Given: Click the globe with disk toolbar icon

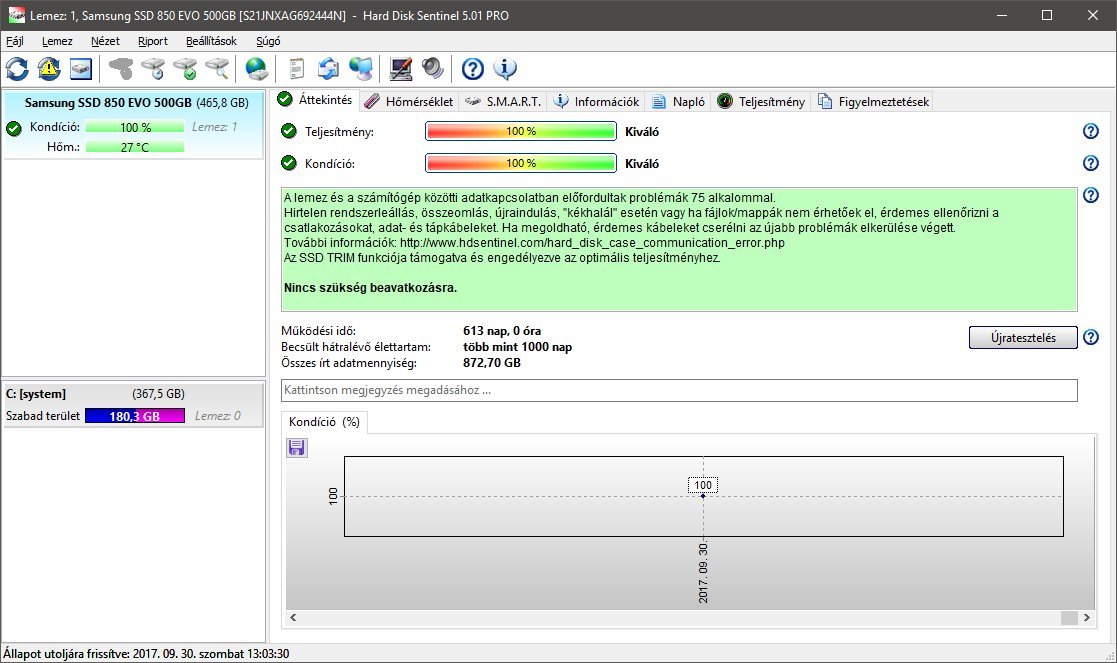Looking at the screenshot, I should (x=256, y=69).
